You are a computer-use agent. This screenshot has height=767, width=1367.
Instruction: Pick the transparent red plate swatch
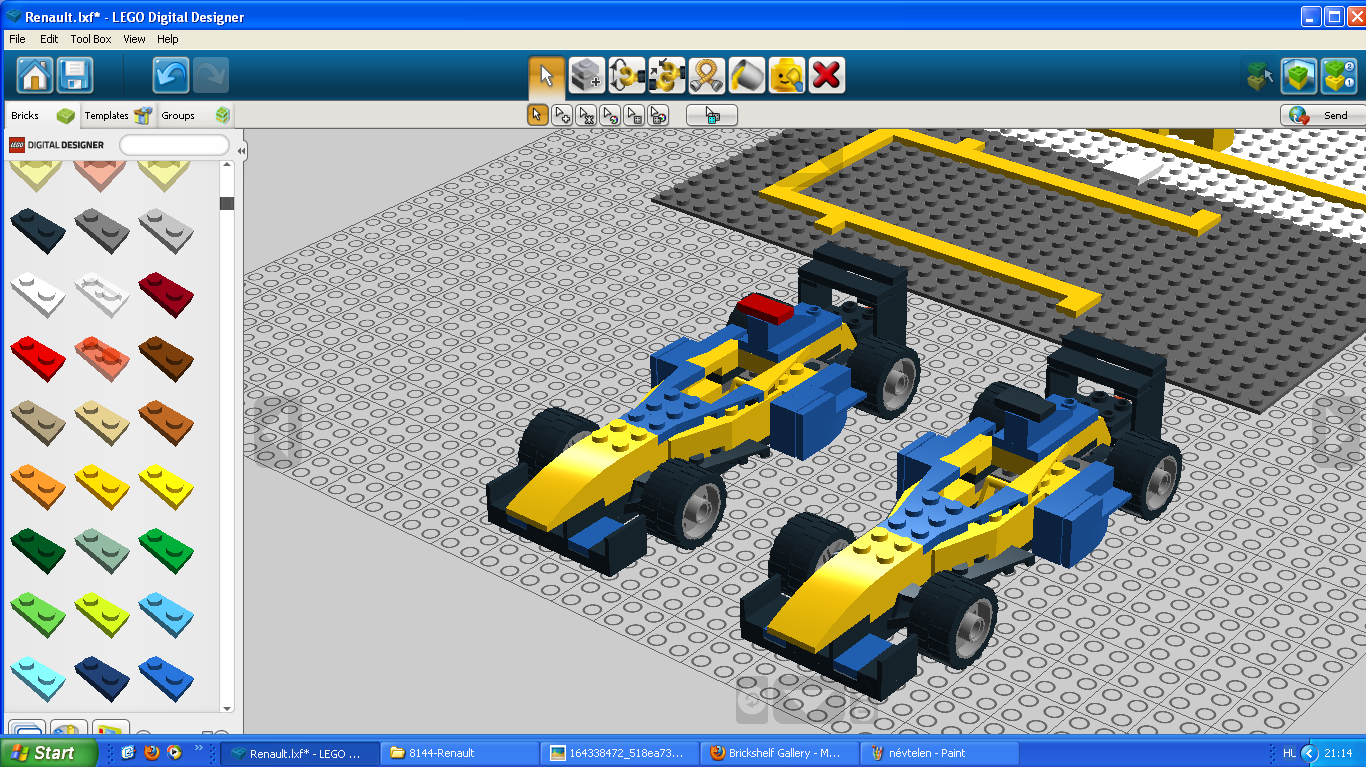click(102, 357)
